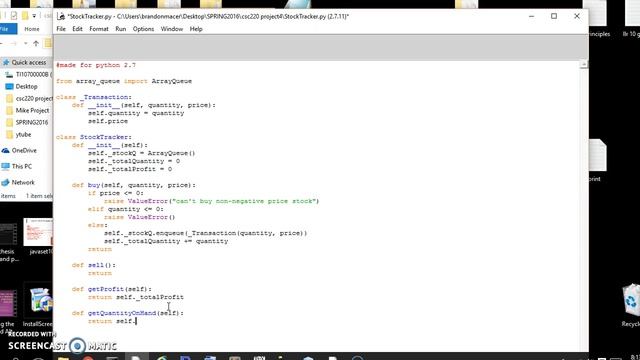Screen dimensions: 640x360
Task: Select SPRING2016 folder in sidebar
Action: click(32, 122)
